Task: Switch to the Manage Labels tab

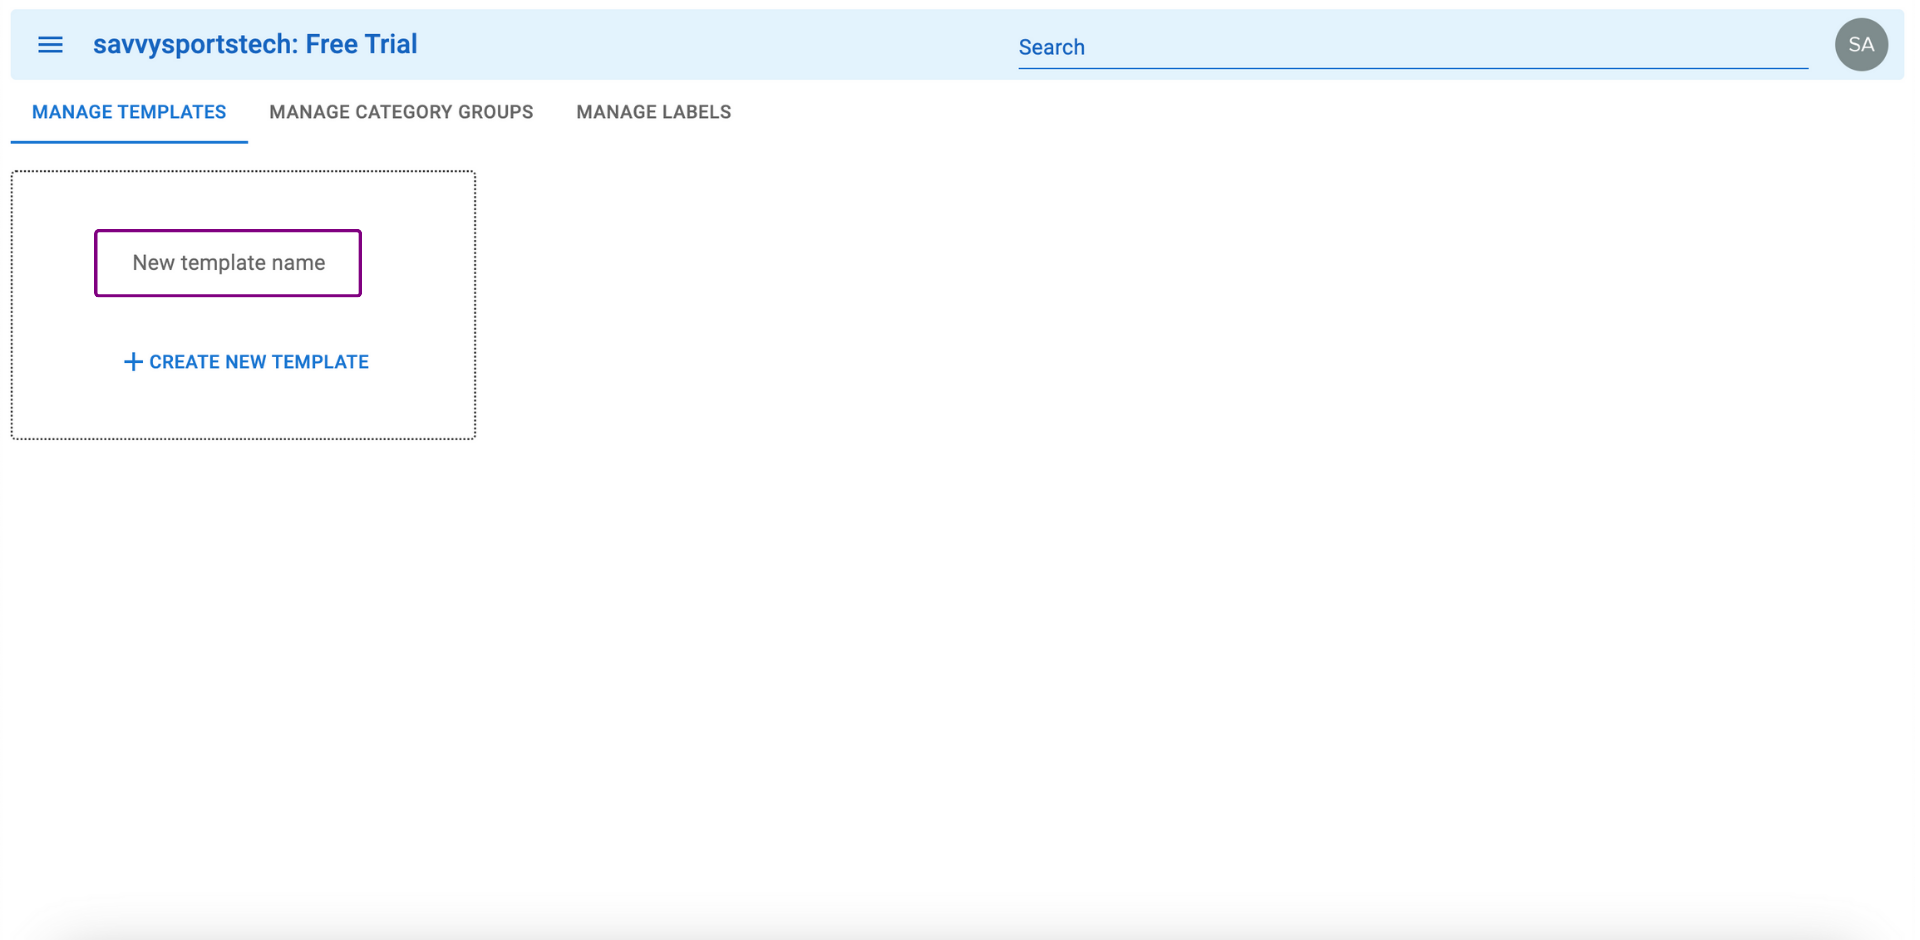Action: 654,112
